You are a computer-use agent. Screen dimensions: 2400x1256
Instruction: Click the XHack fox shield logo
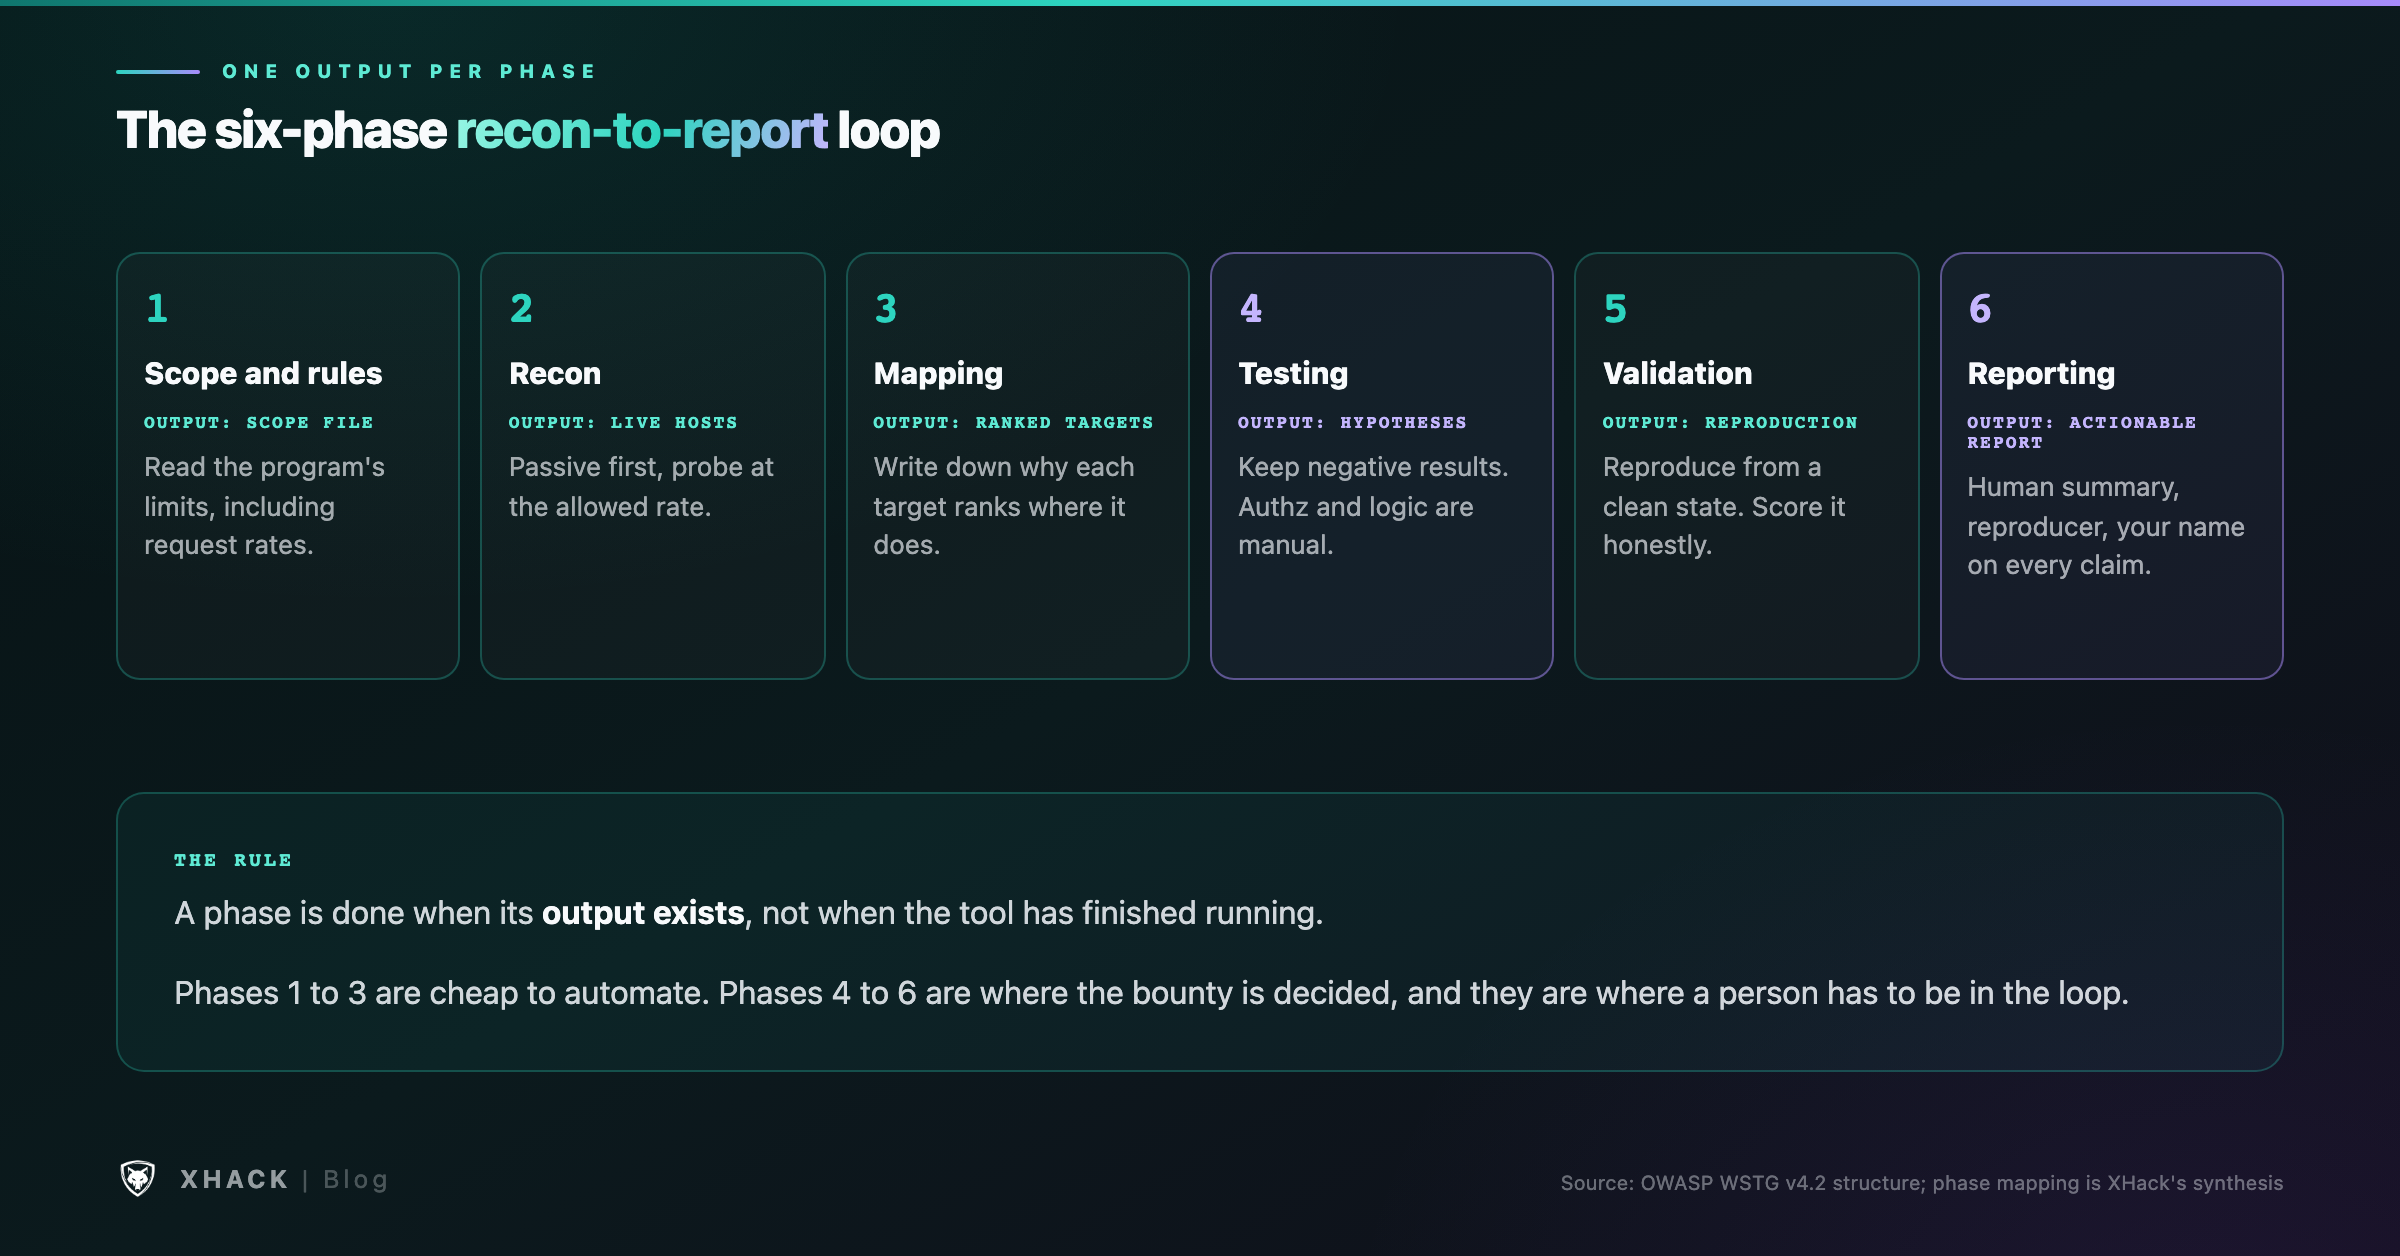point(138,1178)
